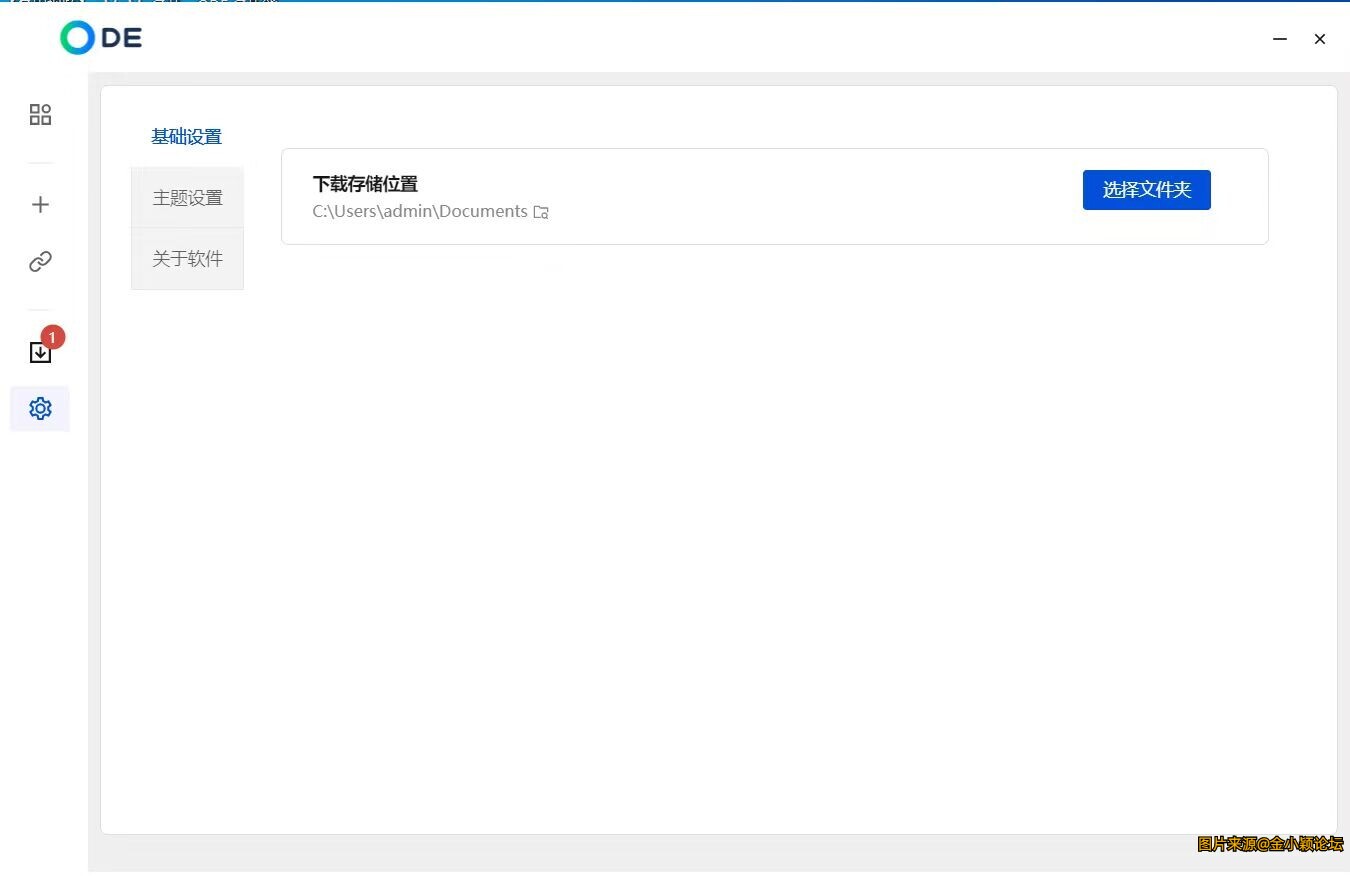1350x876 pixels.
Task: Click the ODE logo at top left
Action: tap(101, 38)
